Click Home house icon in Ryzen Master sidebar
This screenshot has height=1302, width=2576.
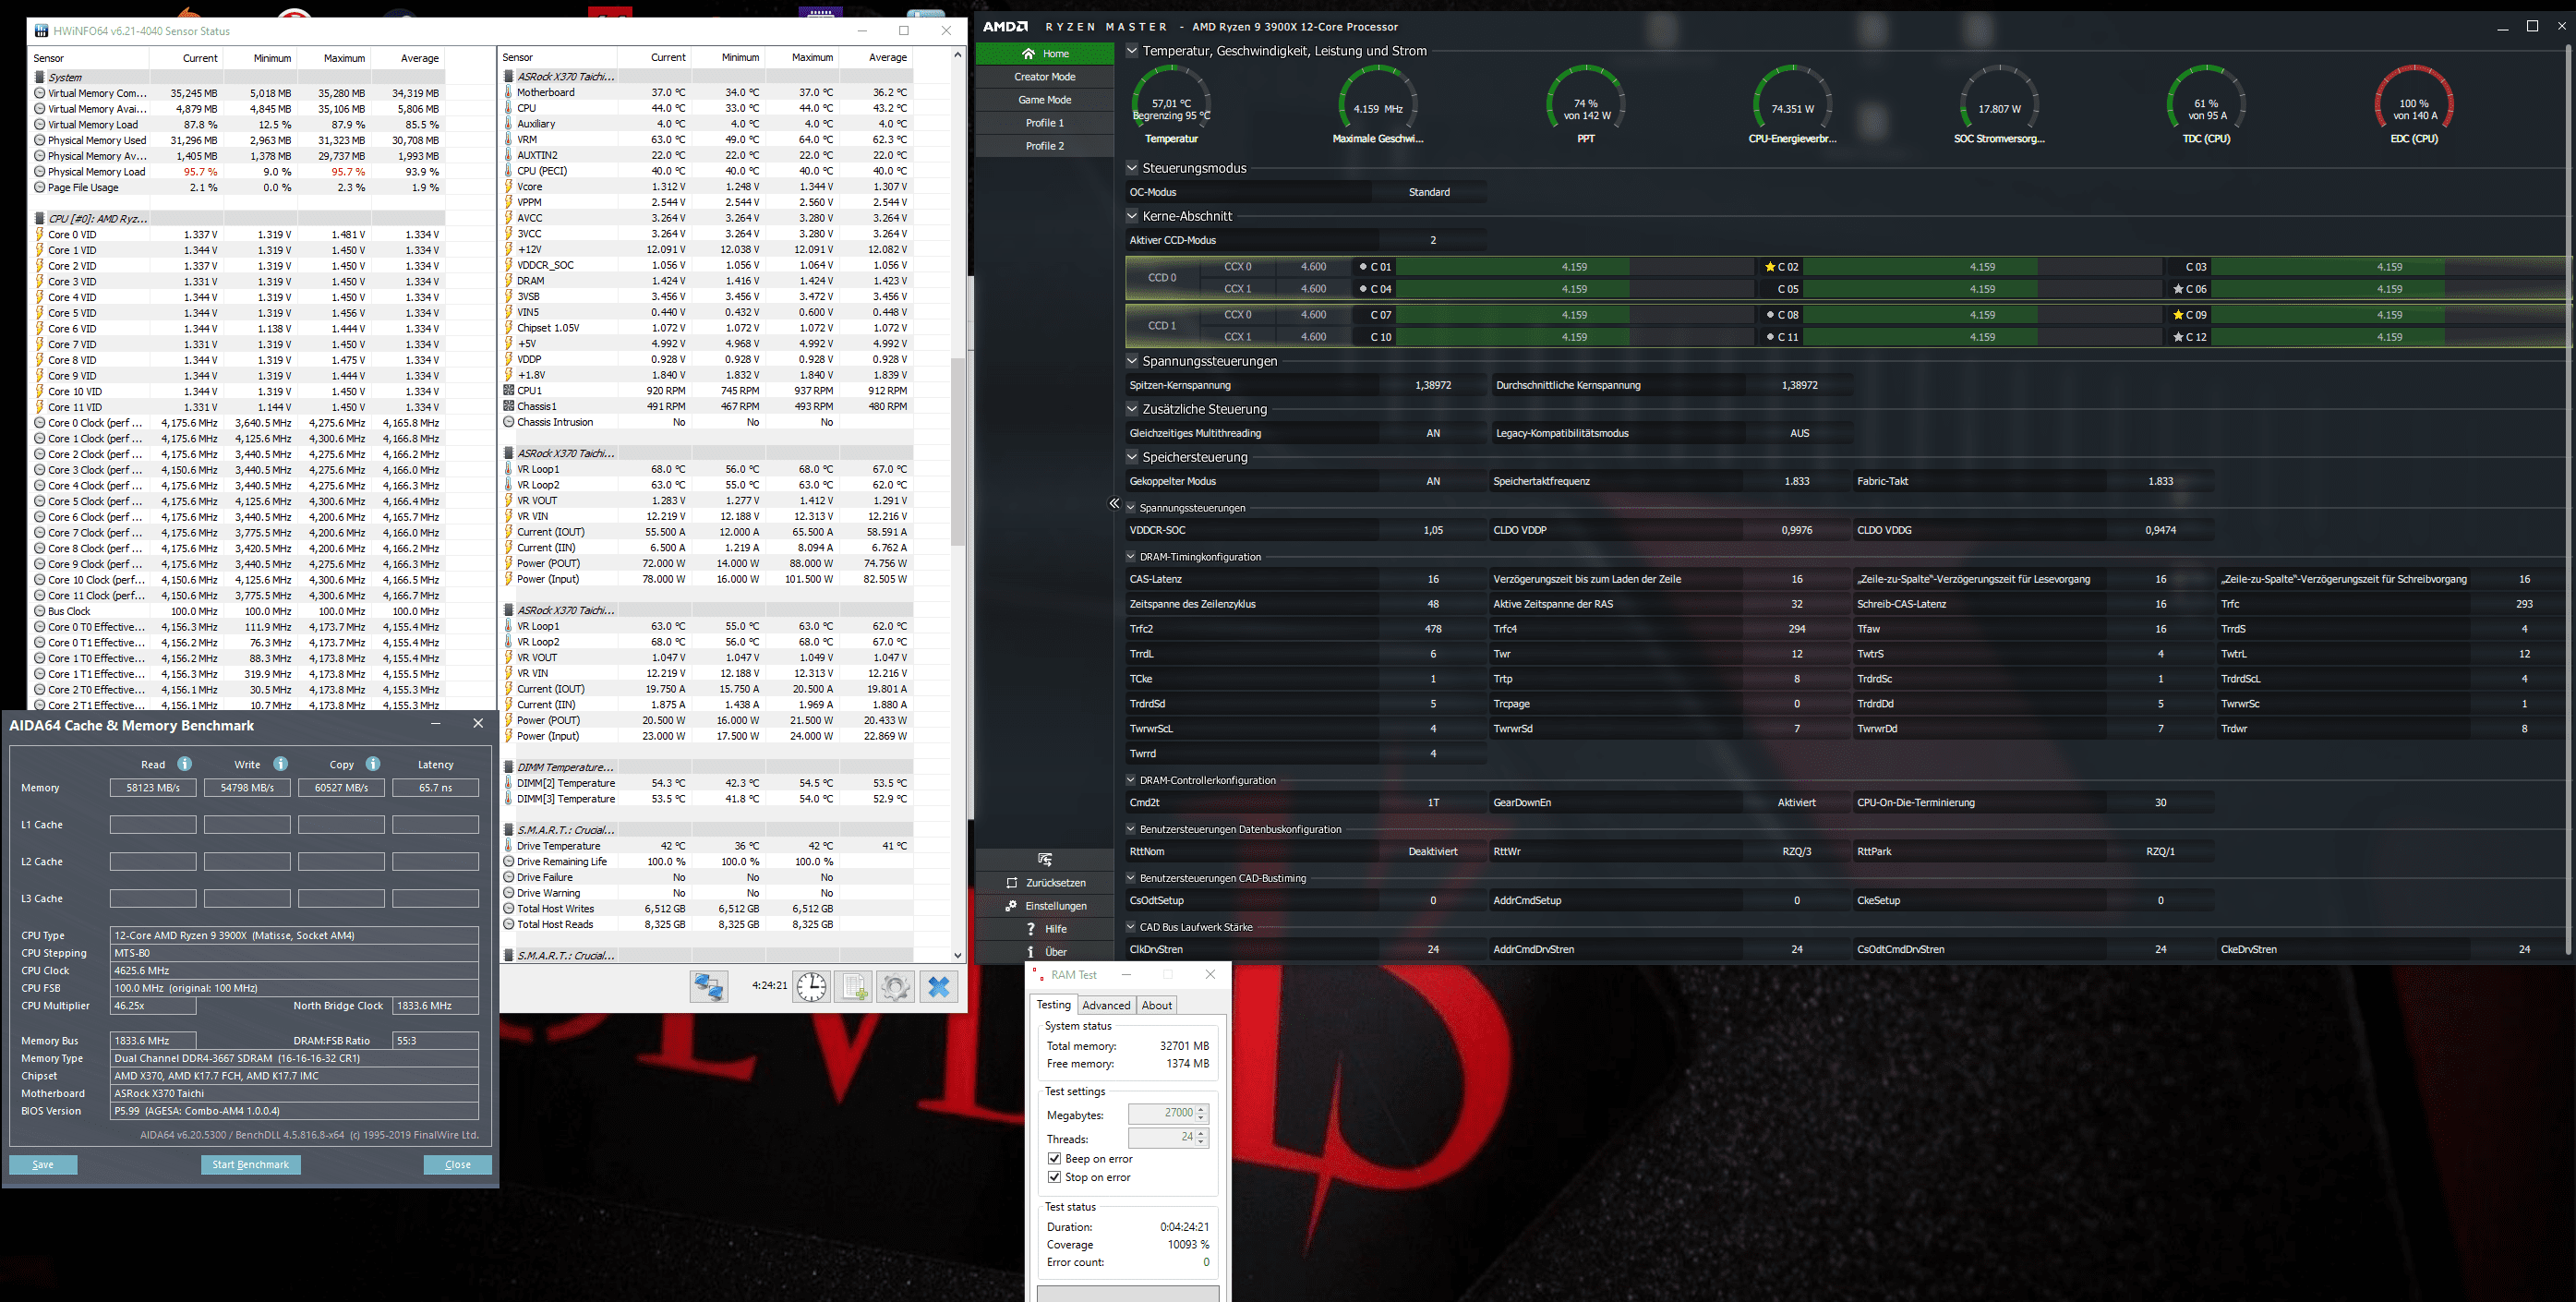[1028, 53]
